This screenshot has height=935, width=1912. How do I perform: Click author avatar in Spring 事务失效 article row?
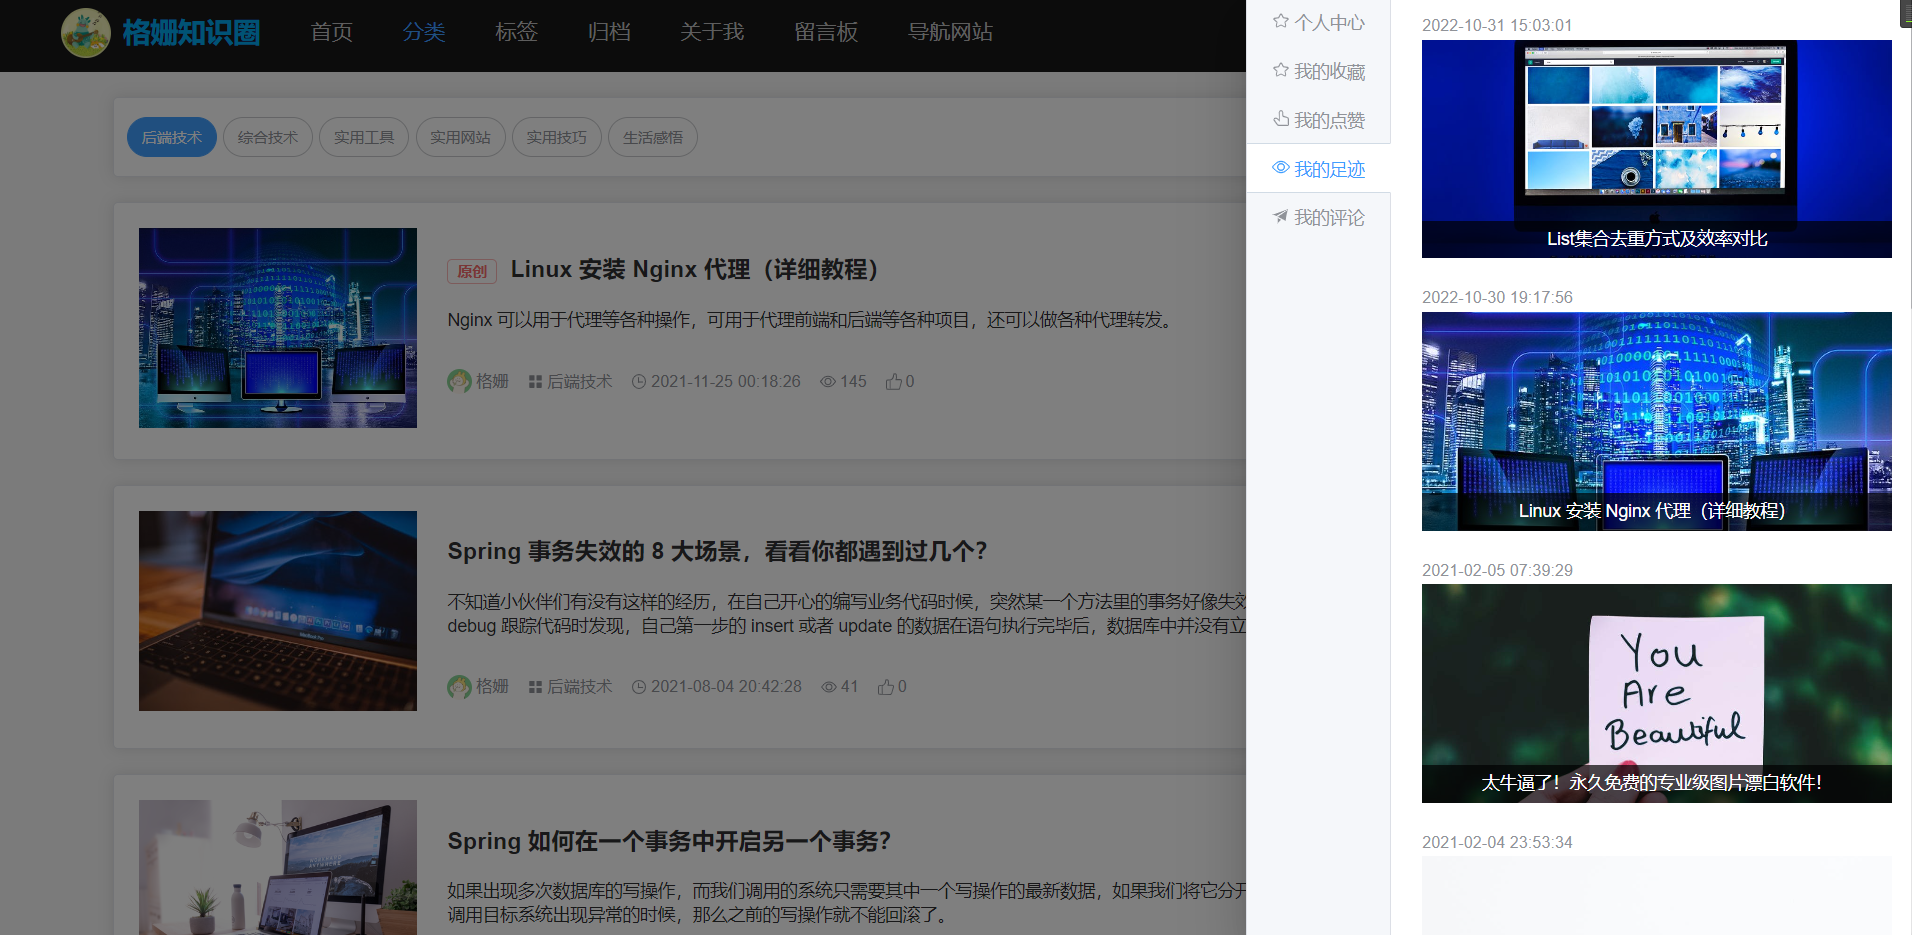[x=459, y=687]
